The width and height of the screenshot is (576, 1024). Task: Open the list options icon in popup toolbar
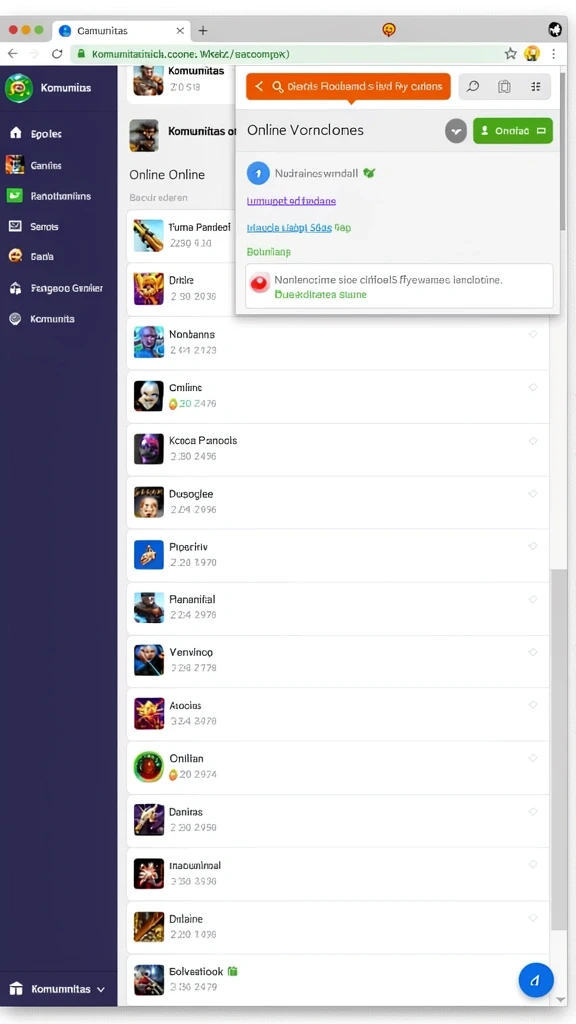536,86
